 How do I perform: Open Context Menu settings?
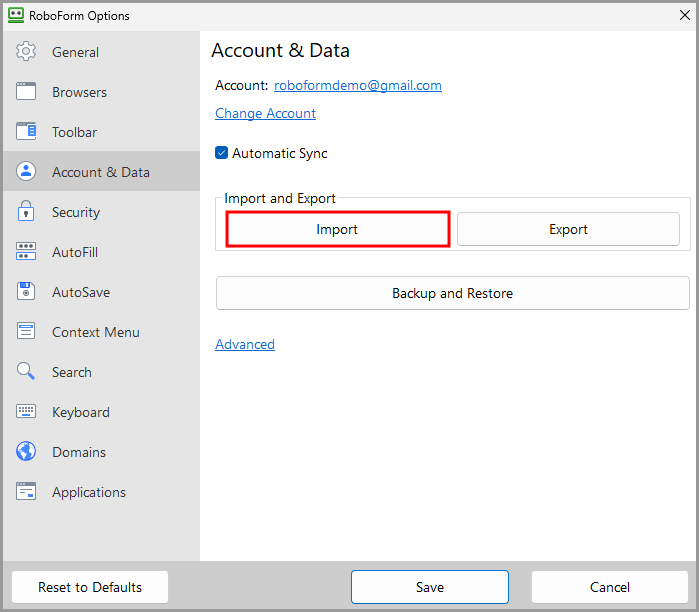click(x=102, y=332)
